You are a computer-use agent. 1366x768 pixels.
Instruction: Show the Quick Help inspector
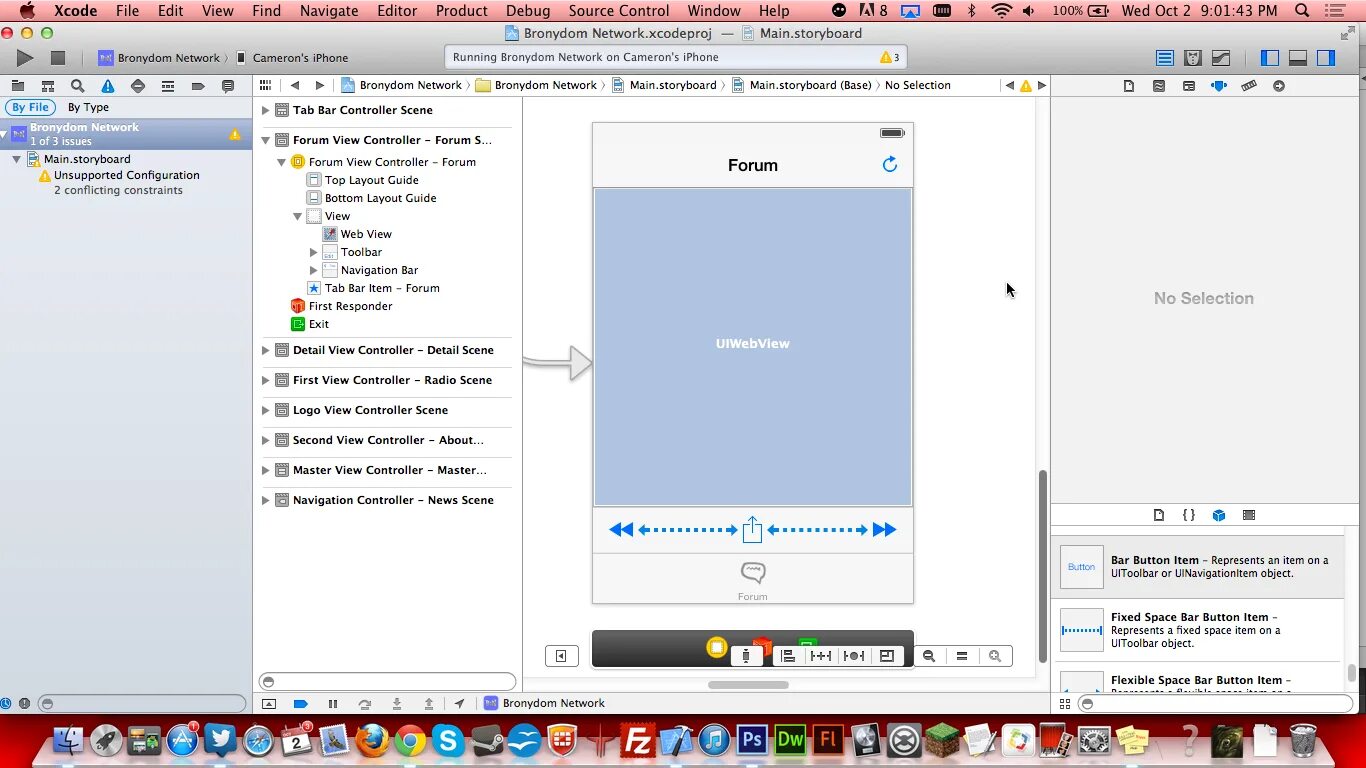(1159, 86)
